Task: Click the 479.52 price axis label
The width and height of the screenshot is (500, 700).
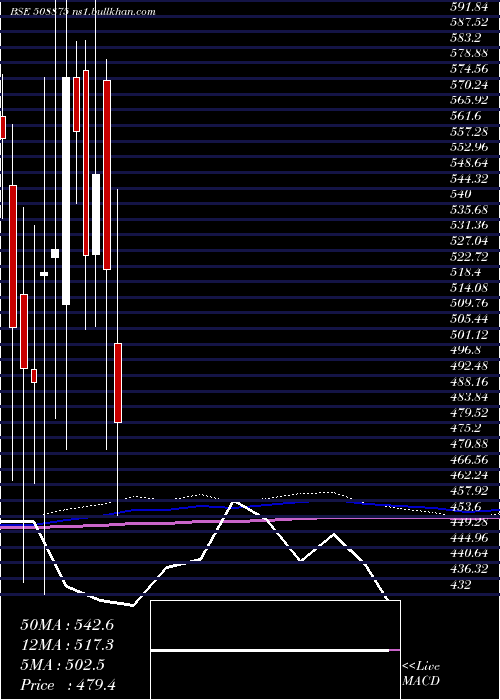Action: point(470,412)
